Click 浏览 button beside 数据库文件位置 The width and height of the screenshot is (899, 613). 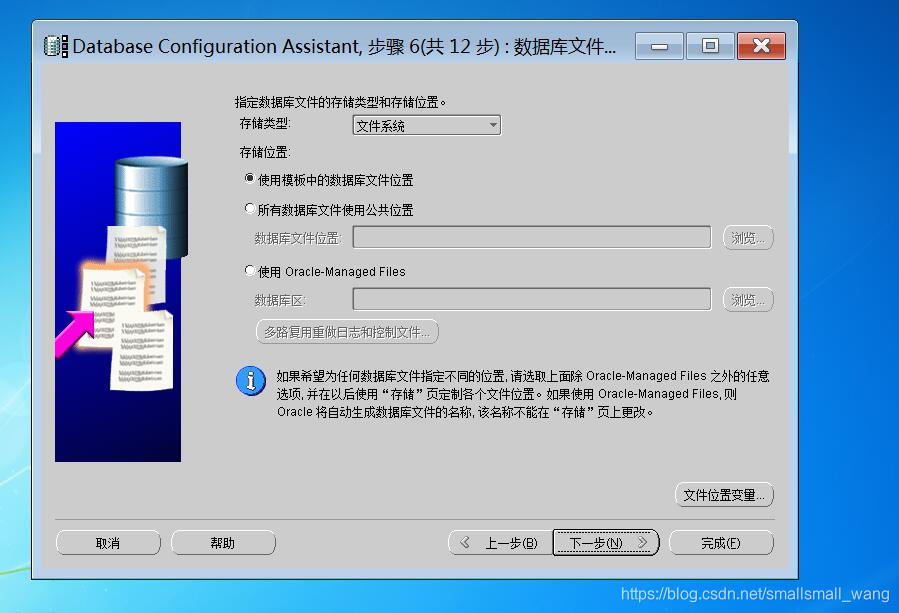(748, 237)
